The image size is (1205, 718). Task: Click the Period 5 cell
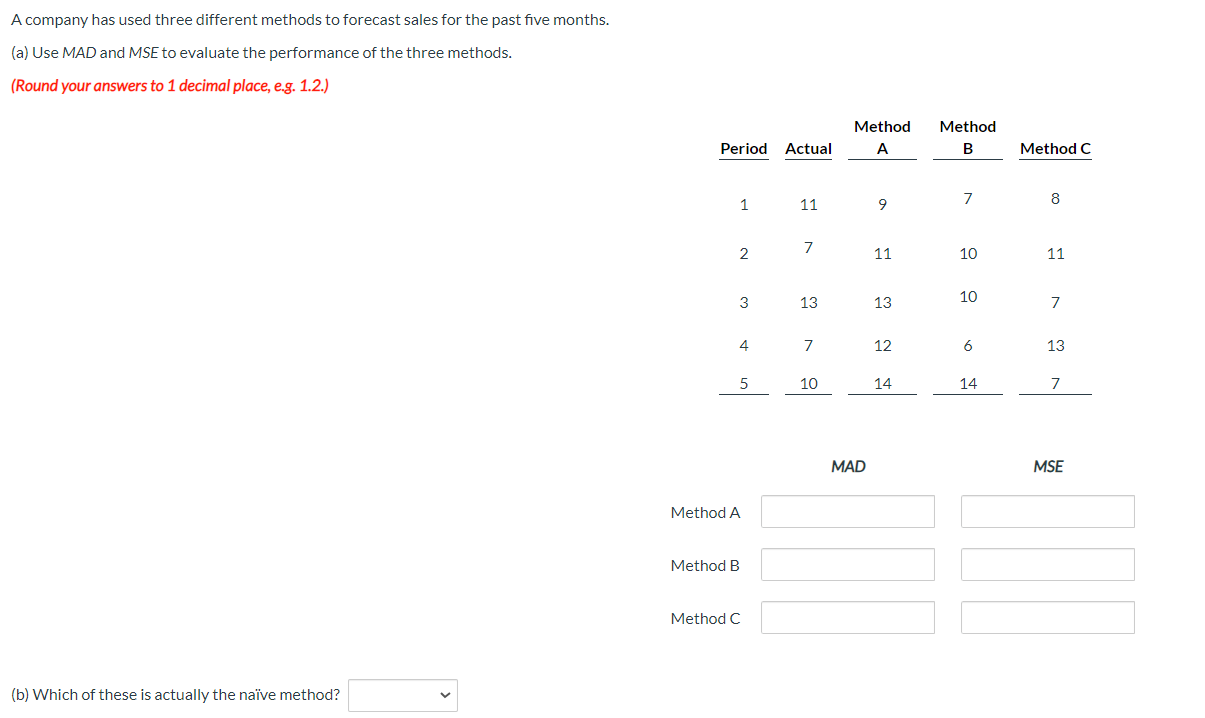tap(743, 383)
